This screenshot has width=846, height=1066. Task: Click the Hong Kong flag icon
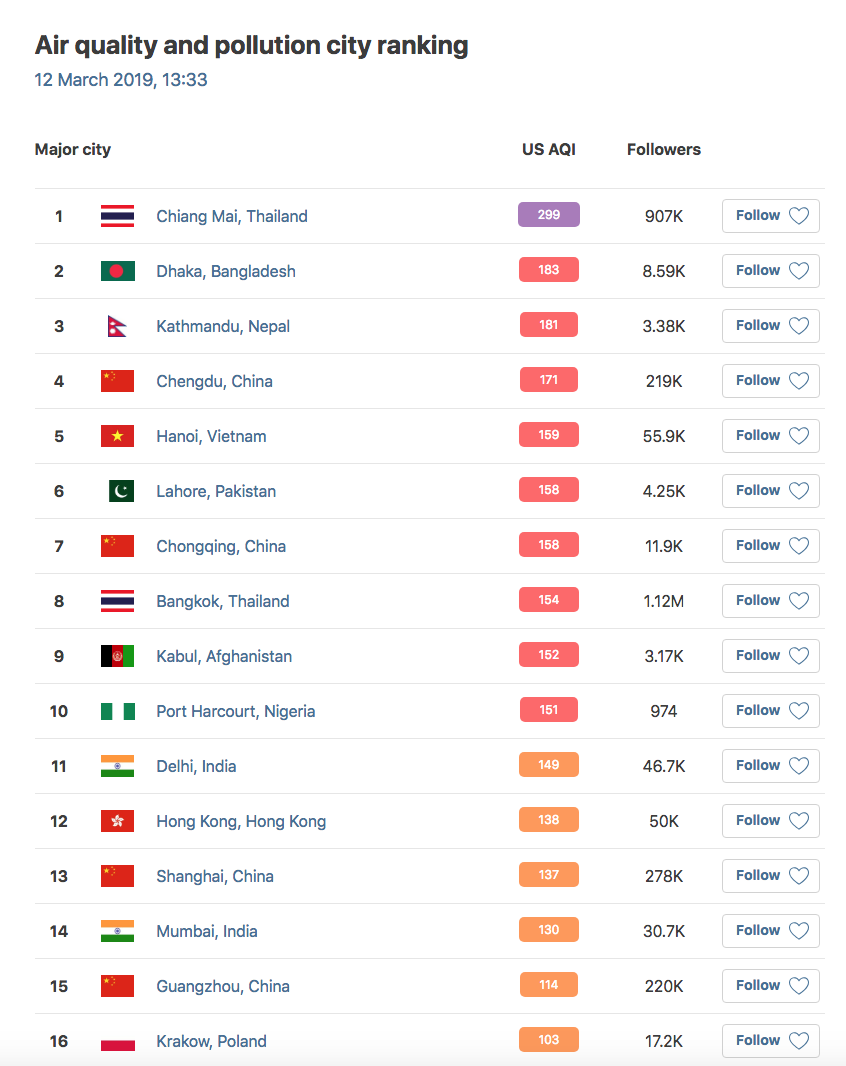[117, 821]
